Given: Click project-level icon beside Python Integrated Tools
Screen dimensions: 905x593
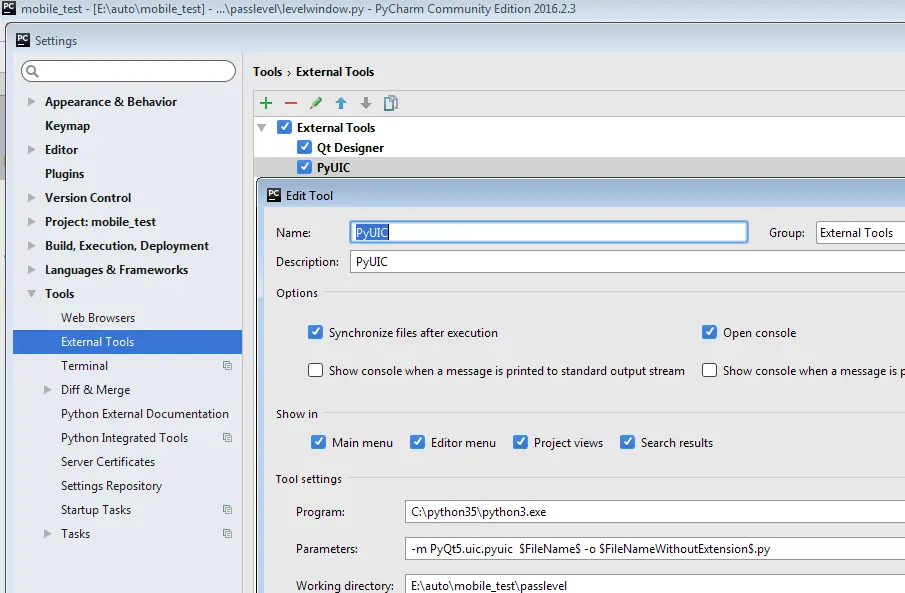Looking at the screenshot, I should tap(227, 438).
